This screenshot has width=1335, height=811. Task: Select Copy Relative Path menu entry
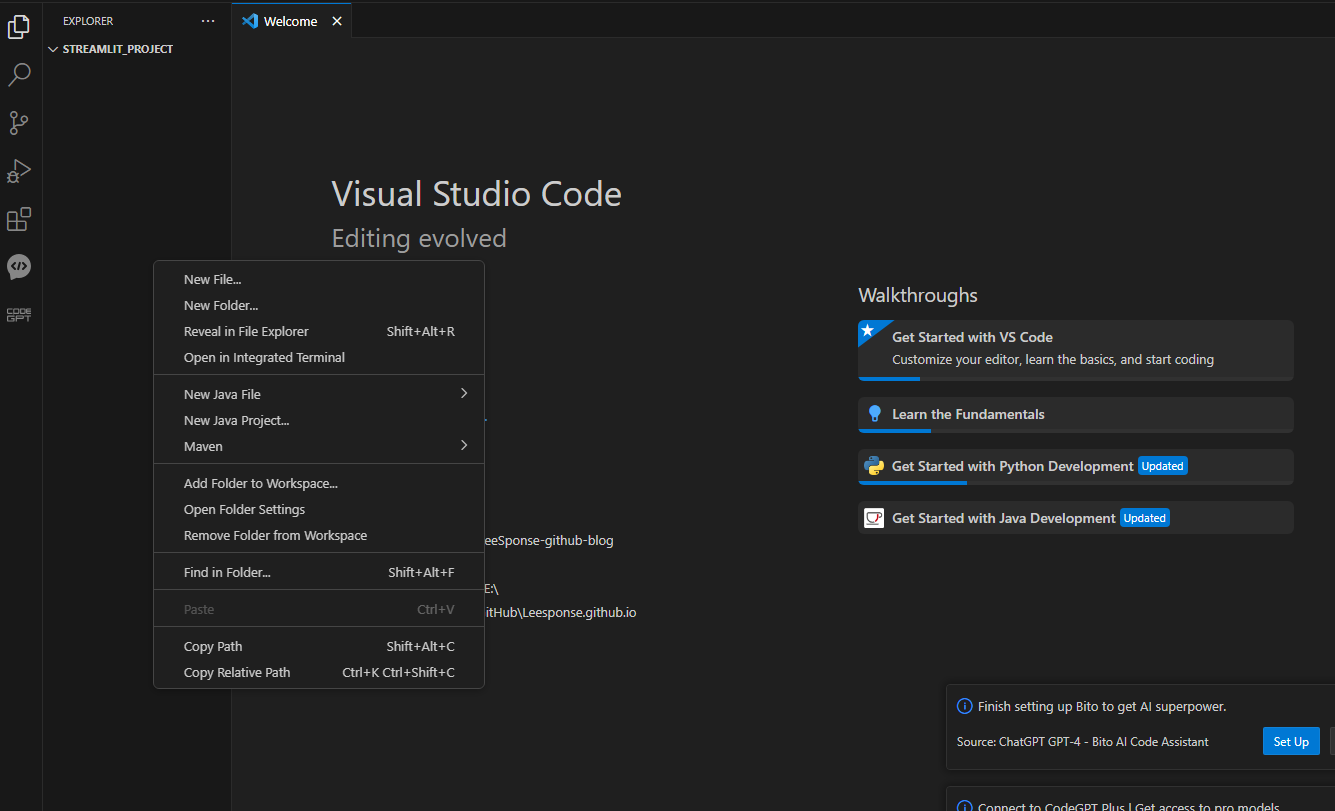pyautogui.click(x=319, y=673)
